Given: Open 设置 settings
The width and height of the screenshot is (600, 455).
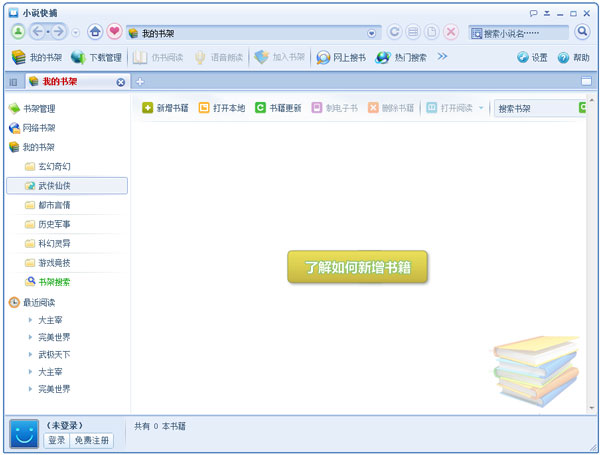Looking at the screenshot, I should click(x=532, y=58).
